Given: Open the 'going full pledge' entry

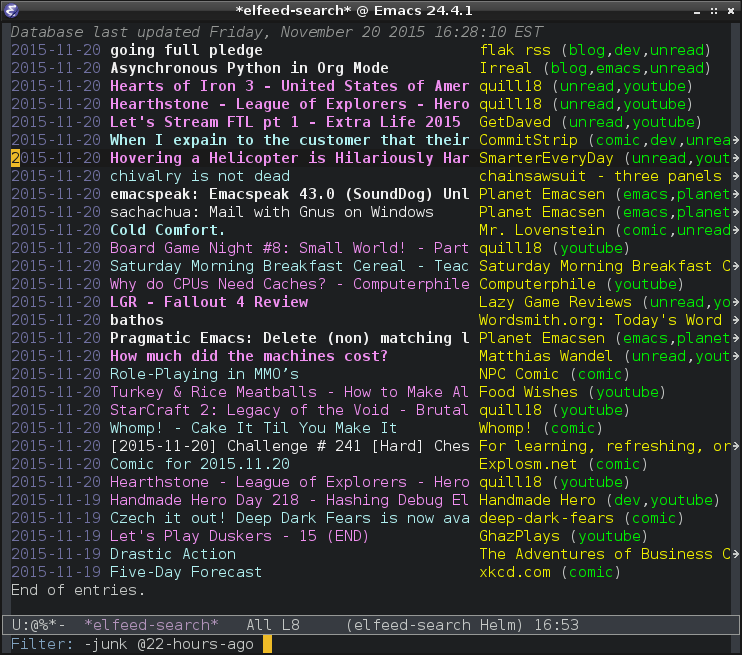Looking at the screenshot, I should pos(186,50).
